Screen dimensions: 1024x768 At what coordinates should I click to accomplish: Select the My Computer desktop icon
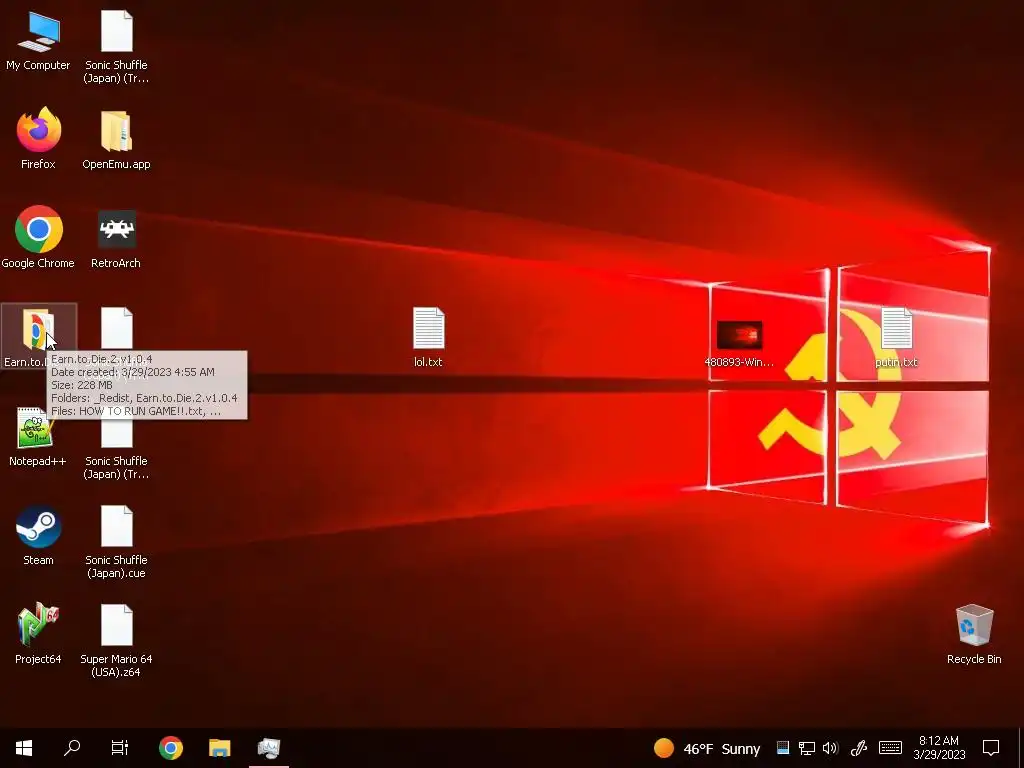pyautogui.click(x=38, y=40)
